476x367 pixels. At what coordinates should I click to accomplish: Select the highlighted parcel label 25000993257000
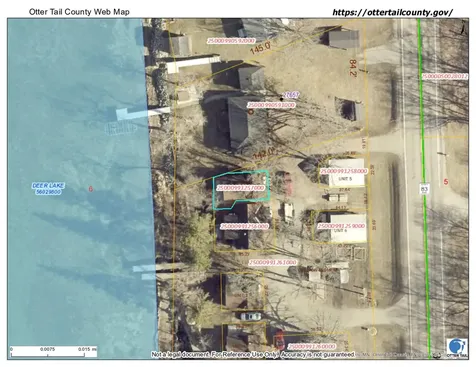(x=240, y=188)
